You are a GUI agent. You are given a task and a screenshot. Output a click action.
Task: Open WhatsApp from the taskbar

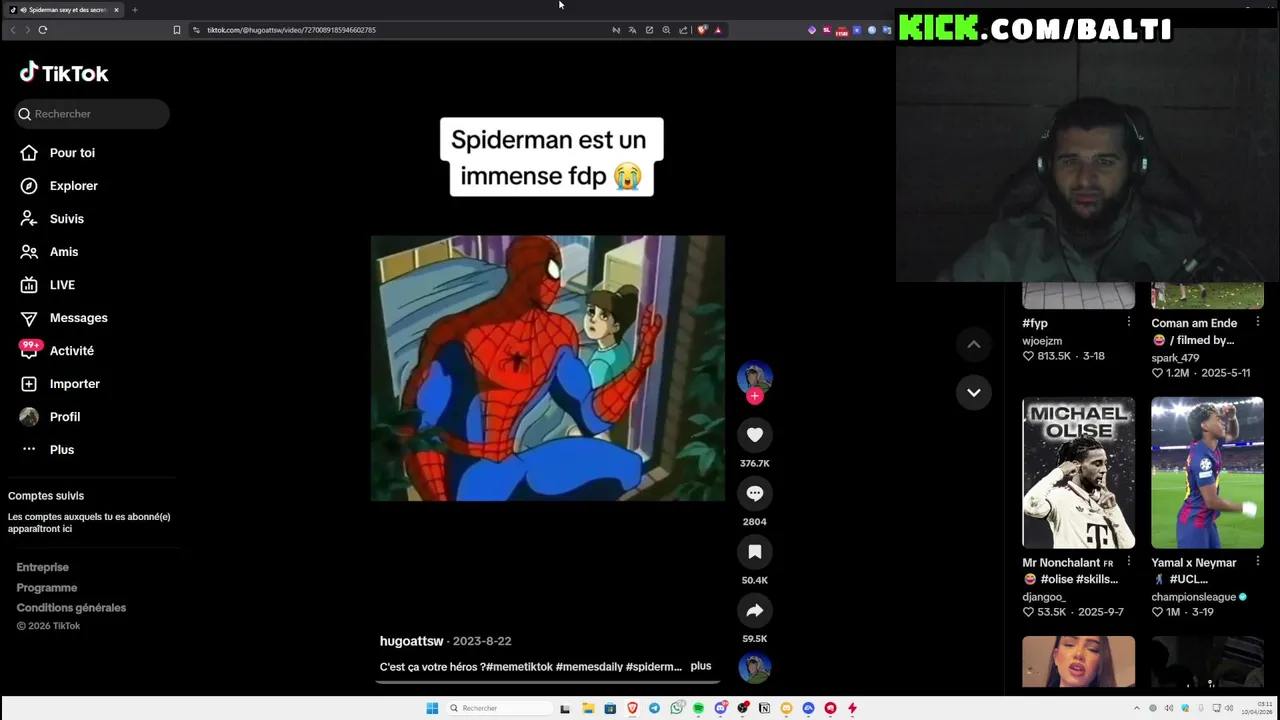point(676,708)
